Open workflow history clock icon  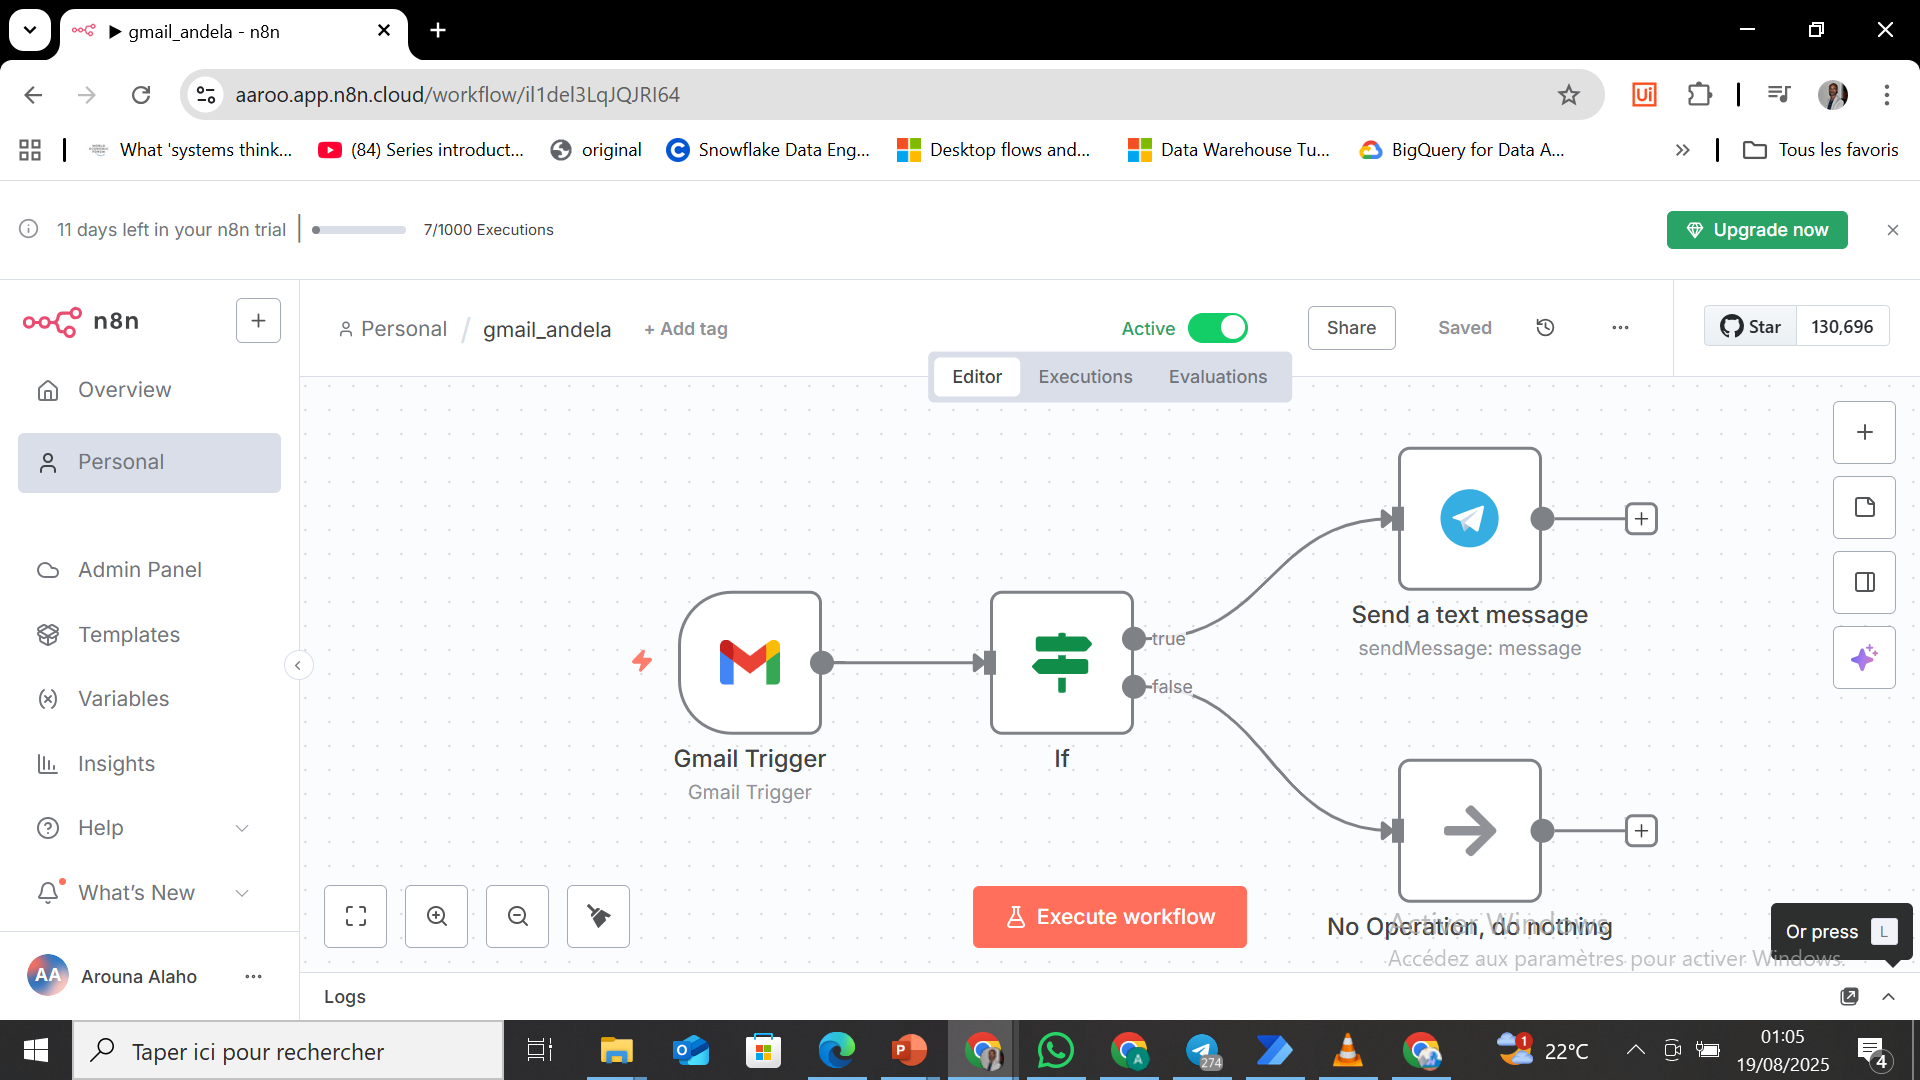[1545, 328]
